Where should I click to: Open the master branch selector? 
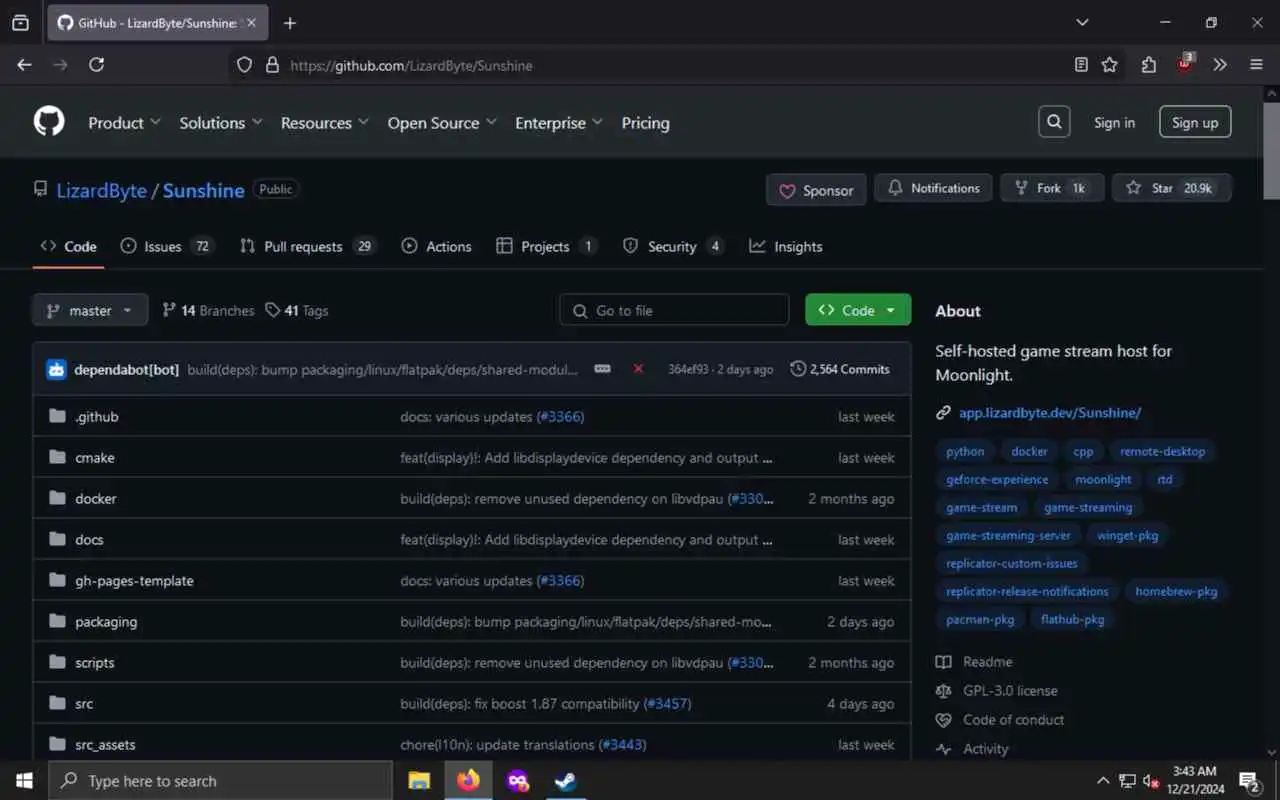90,310
